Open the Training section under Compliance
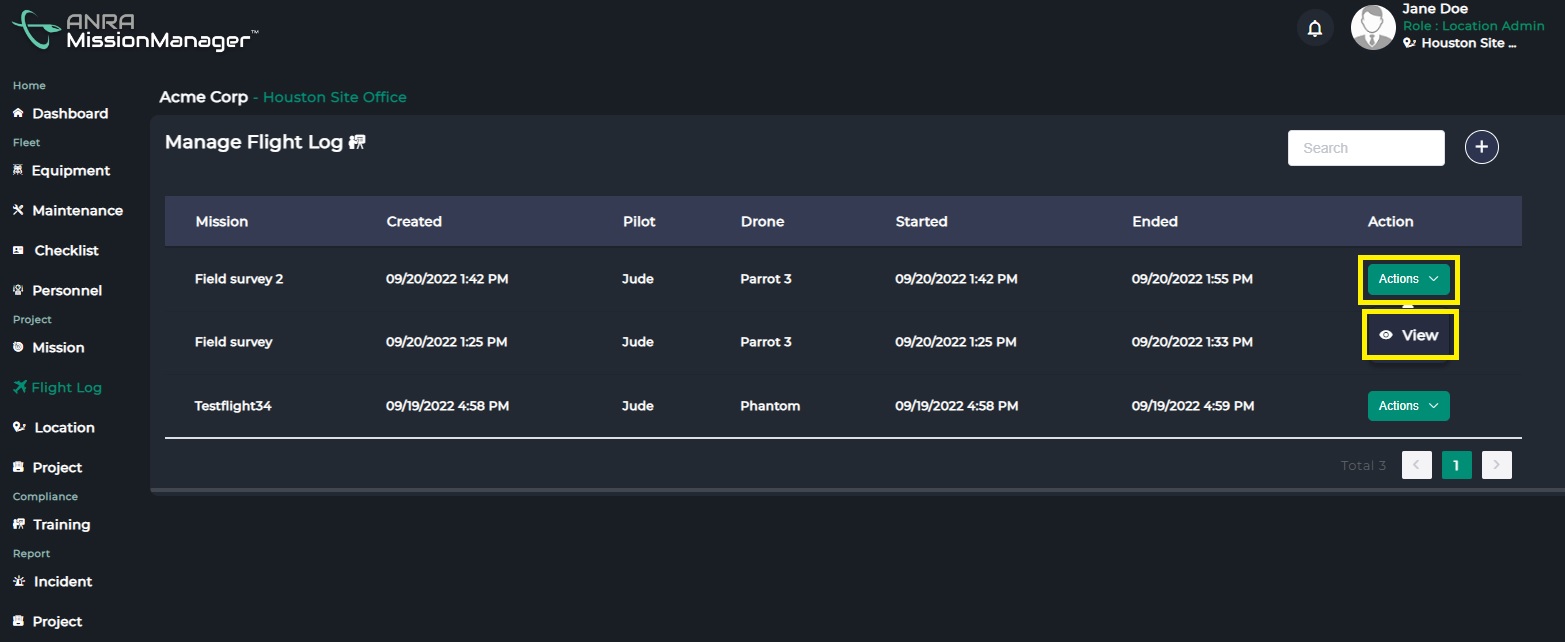The width and height of the screenshot is (1565, 642). pos(17,524)
